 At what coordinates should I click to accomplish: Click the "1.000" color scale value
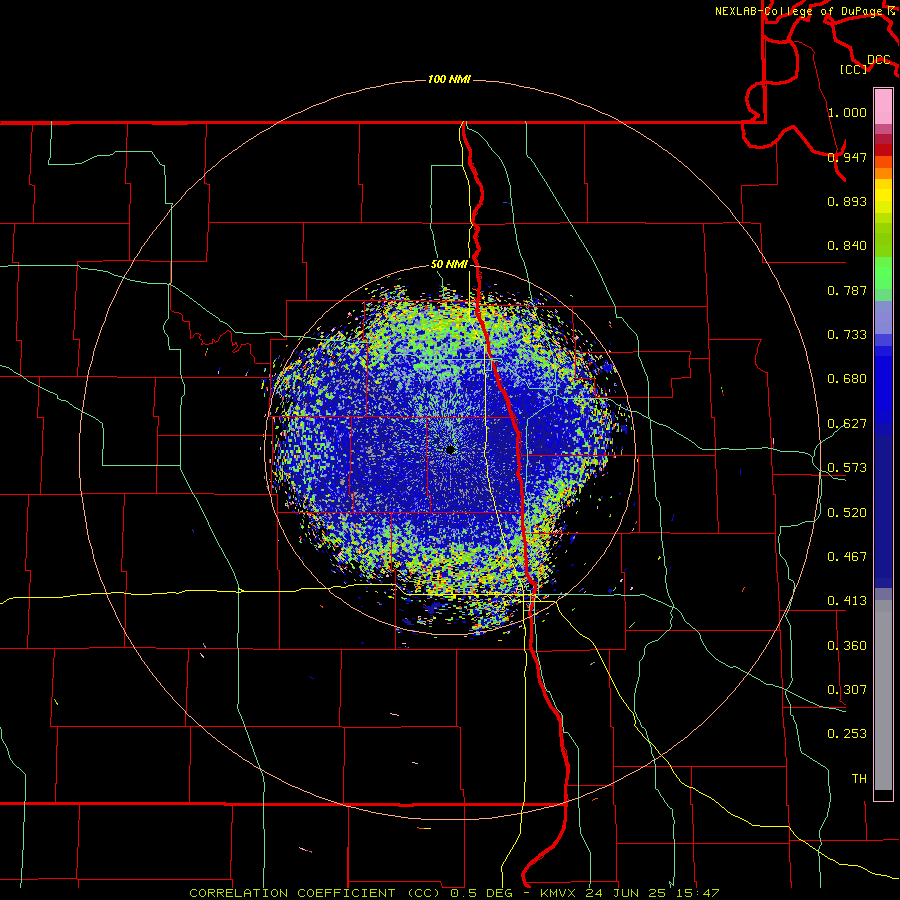coord(847,112)
